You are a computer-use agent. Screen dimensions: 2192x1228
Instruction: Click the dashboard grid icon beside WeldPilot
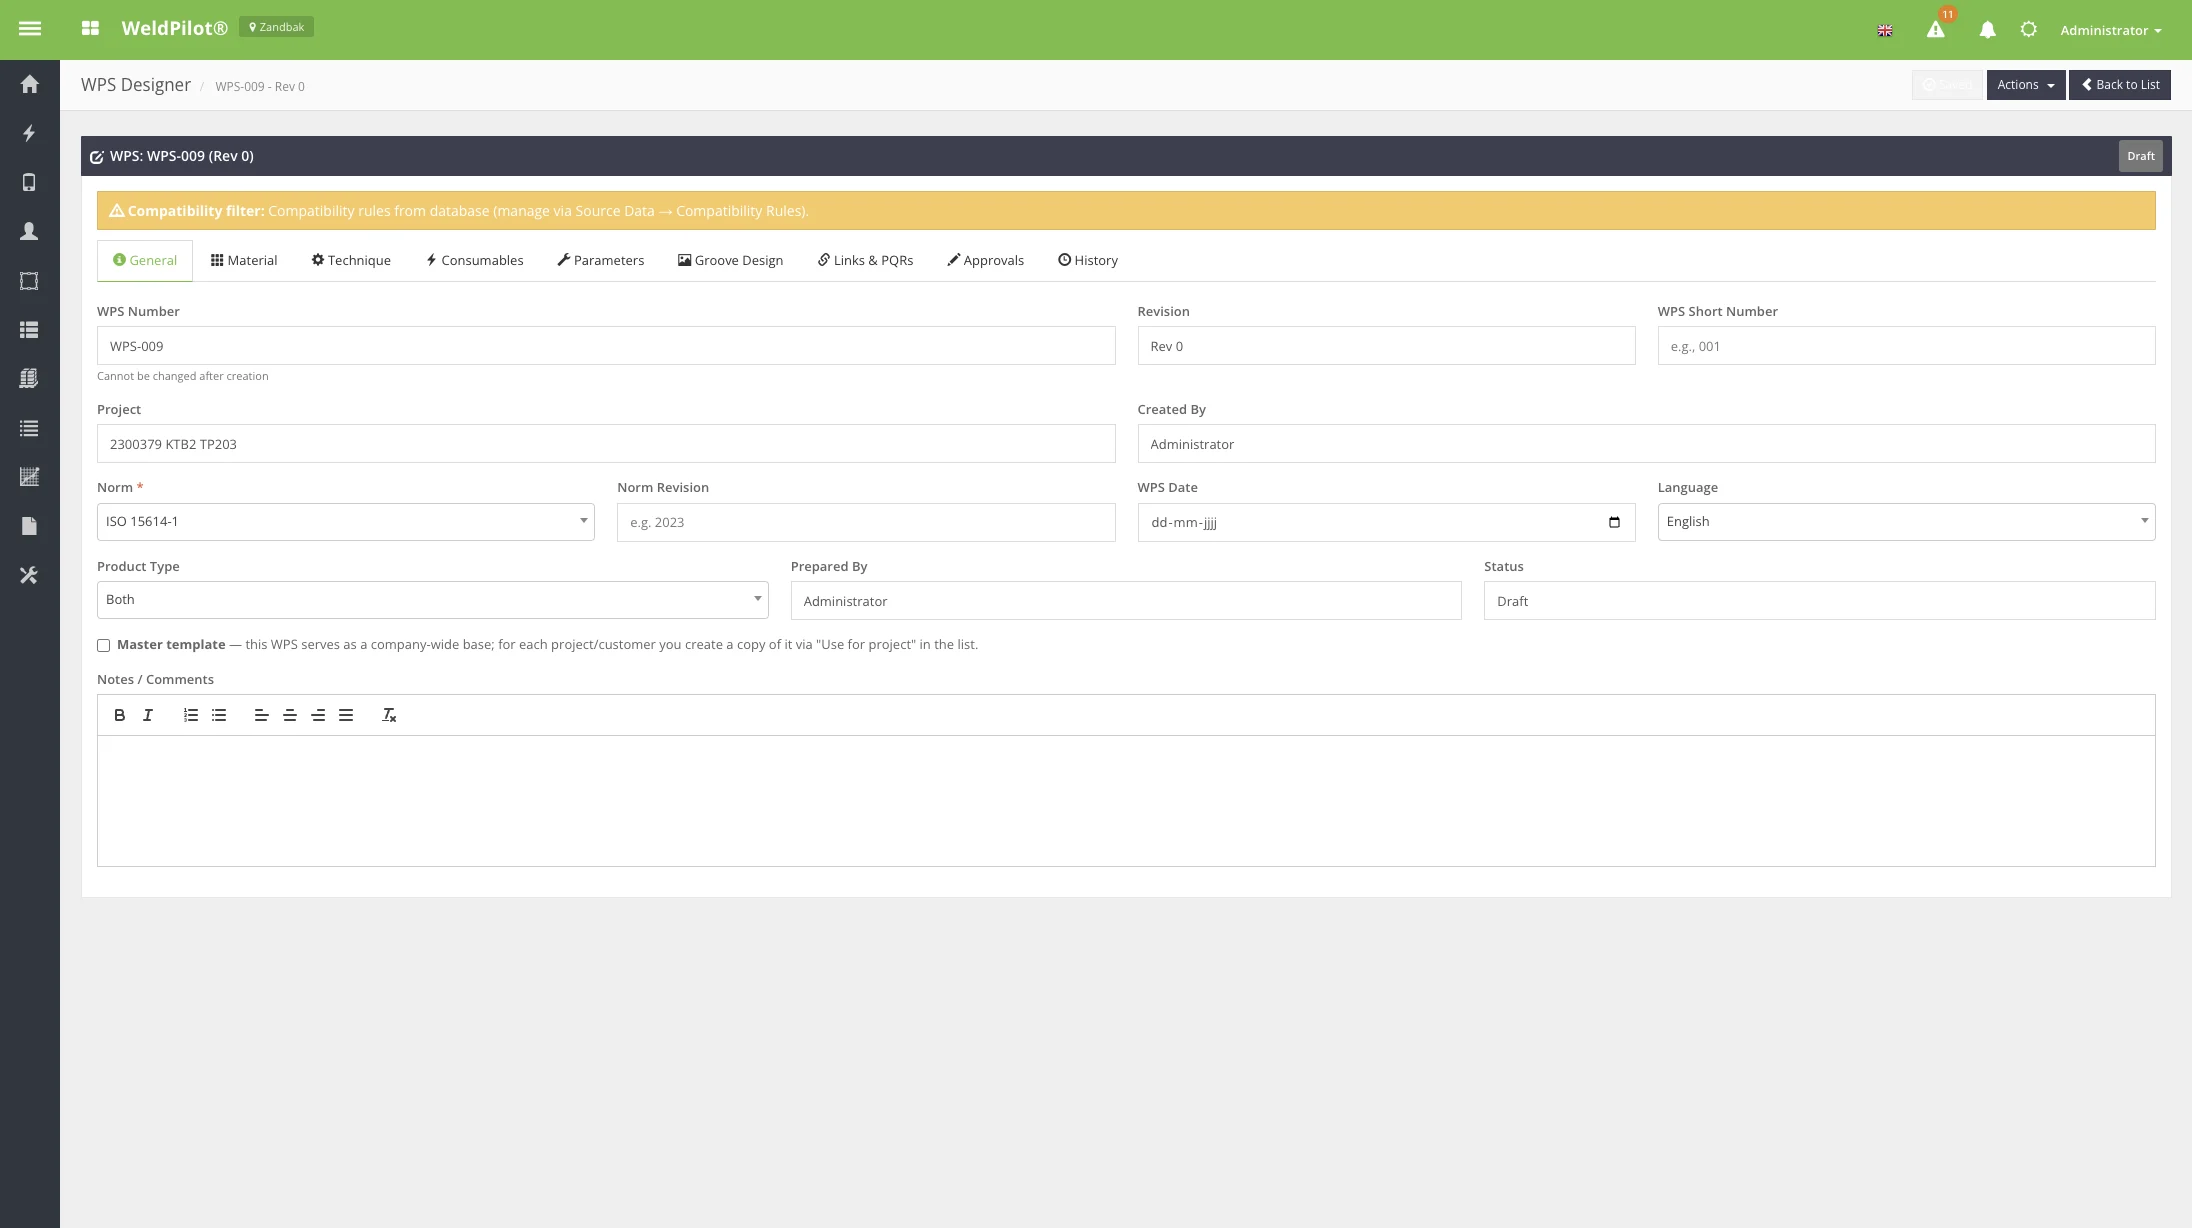[90, 29]
